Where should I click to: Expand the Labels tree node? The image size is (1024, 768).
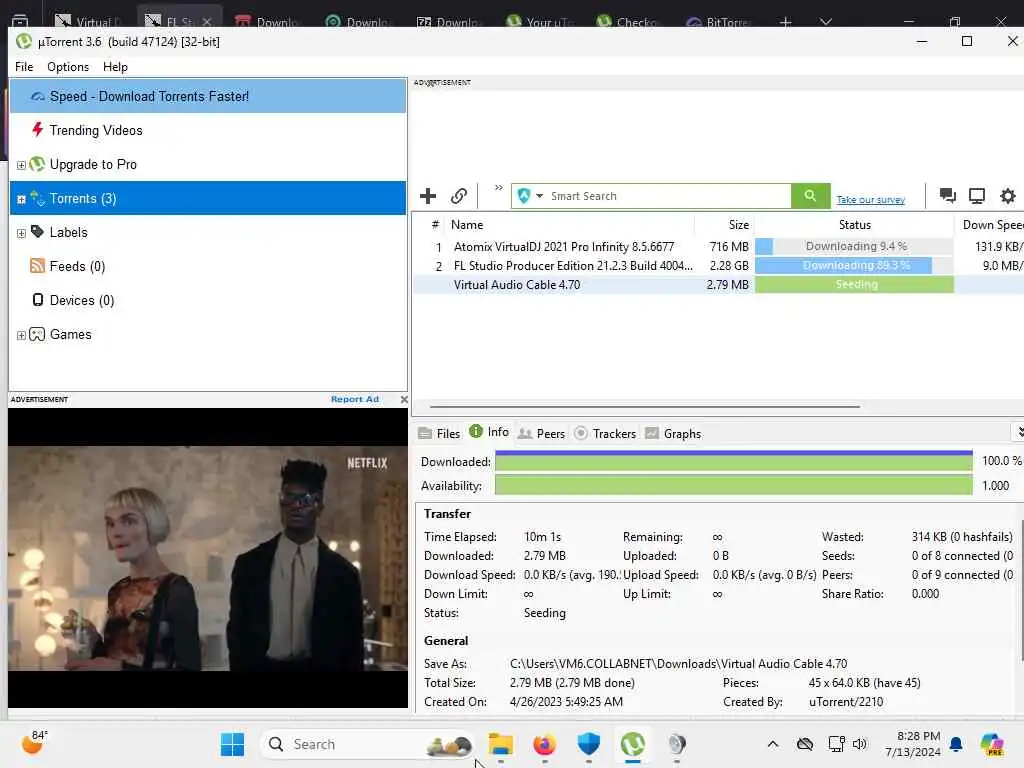tap(21, 233)
